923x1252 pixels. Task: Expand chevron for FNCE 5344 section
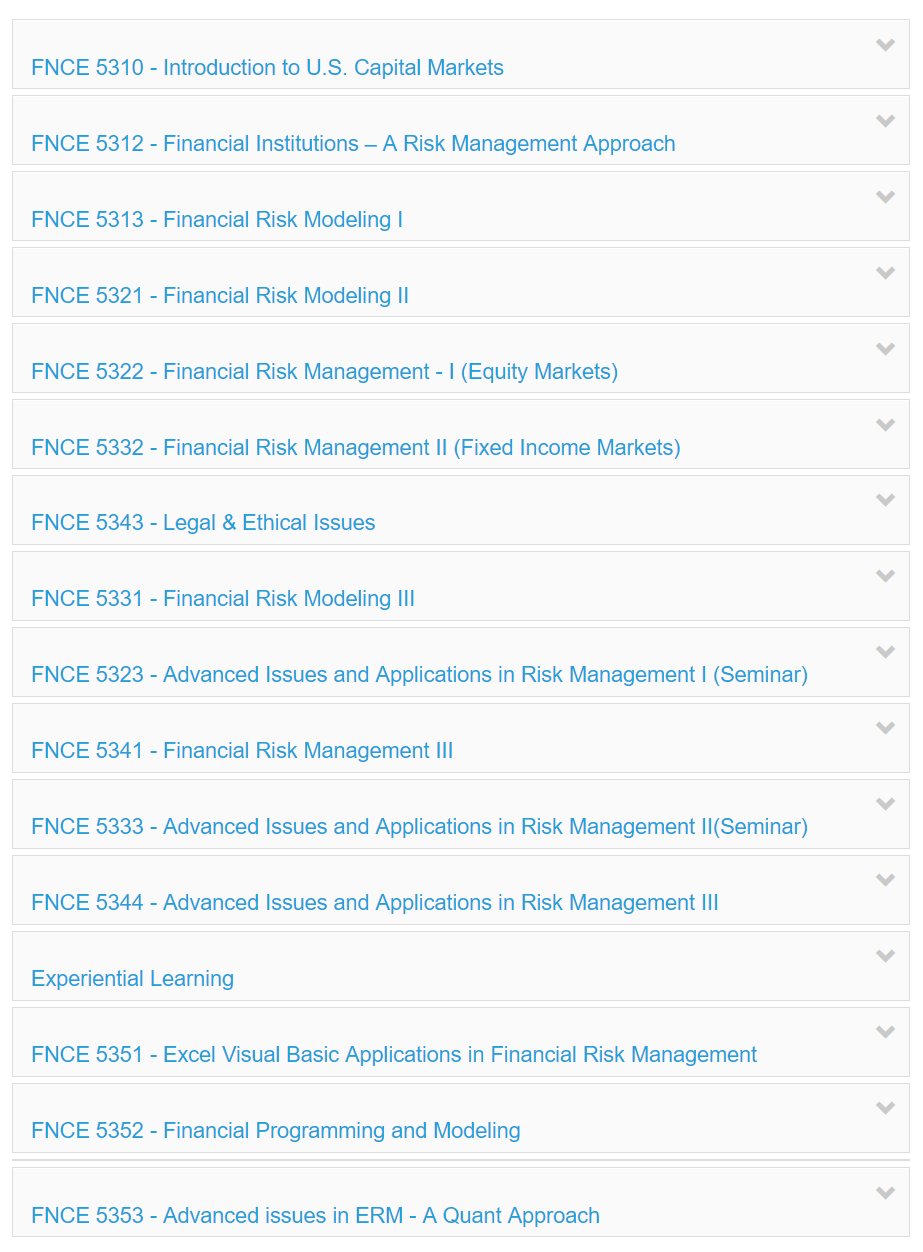[885, 880]
